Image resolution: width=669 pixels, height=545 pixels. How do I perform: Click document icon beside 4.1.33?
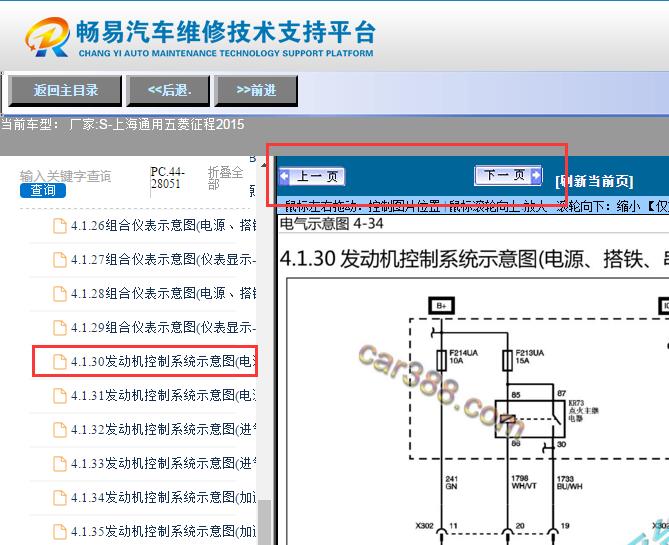[x=60, y=464]
